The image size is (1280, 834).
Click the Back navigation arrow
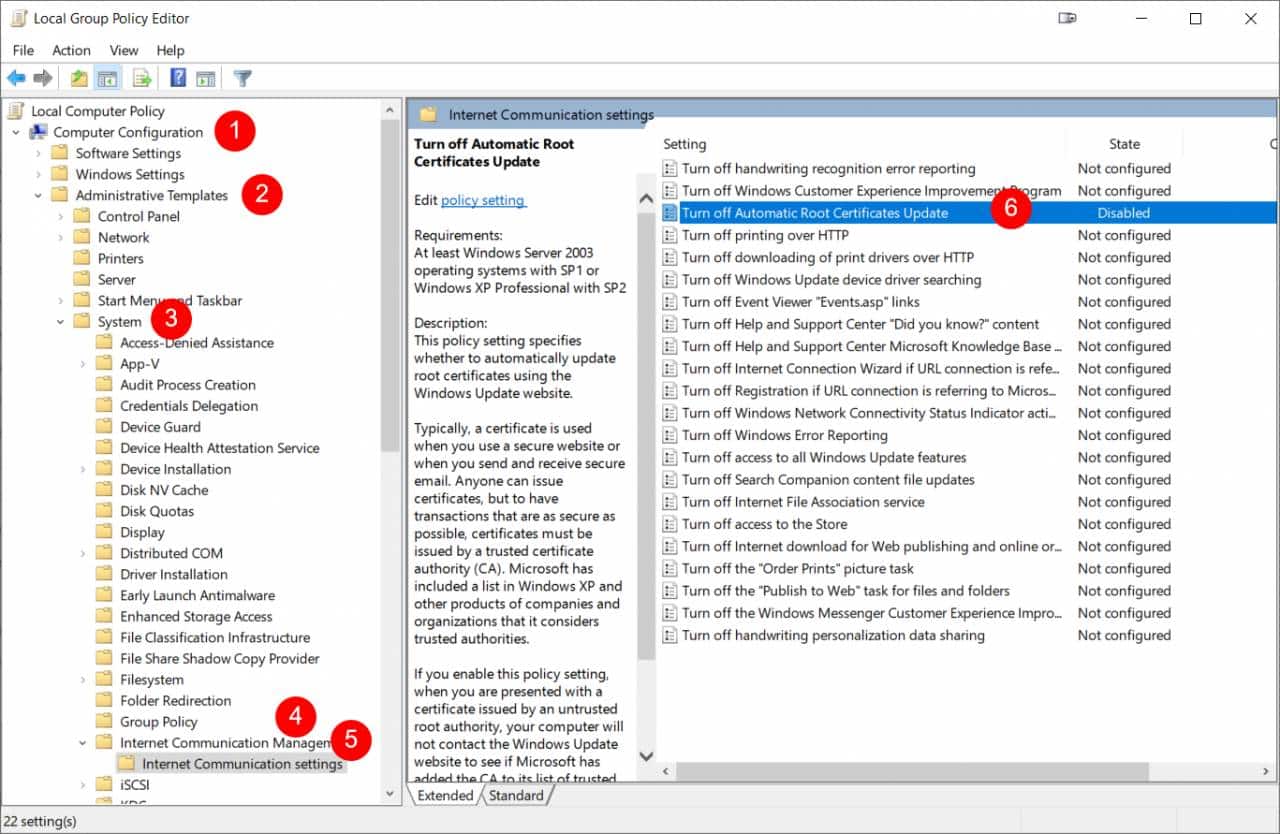(16, 78)
